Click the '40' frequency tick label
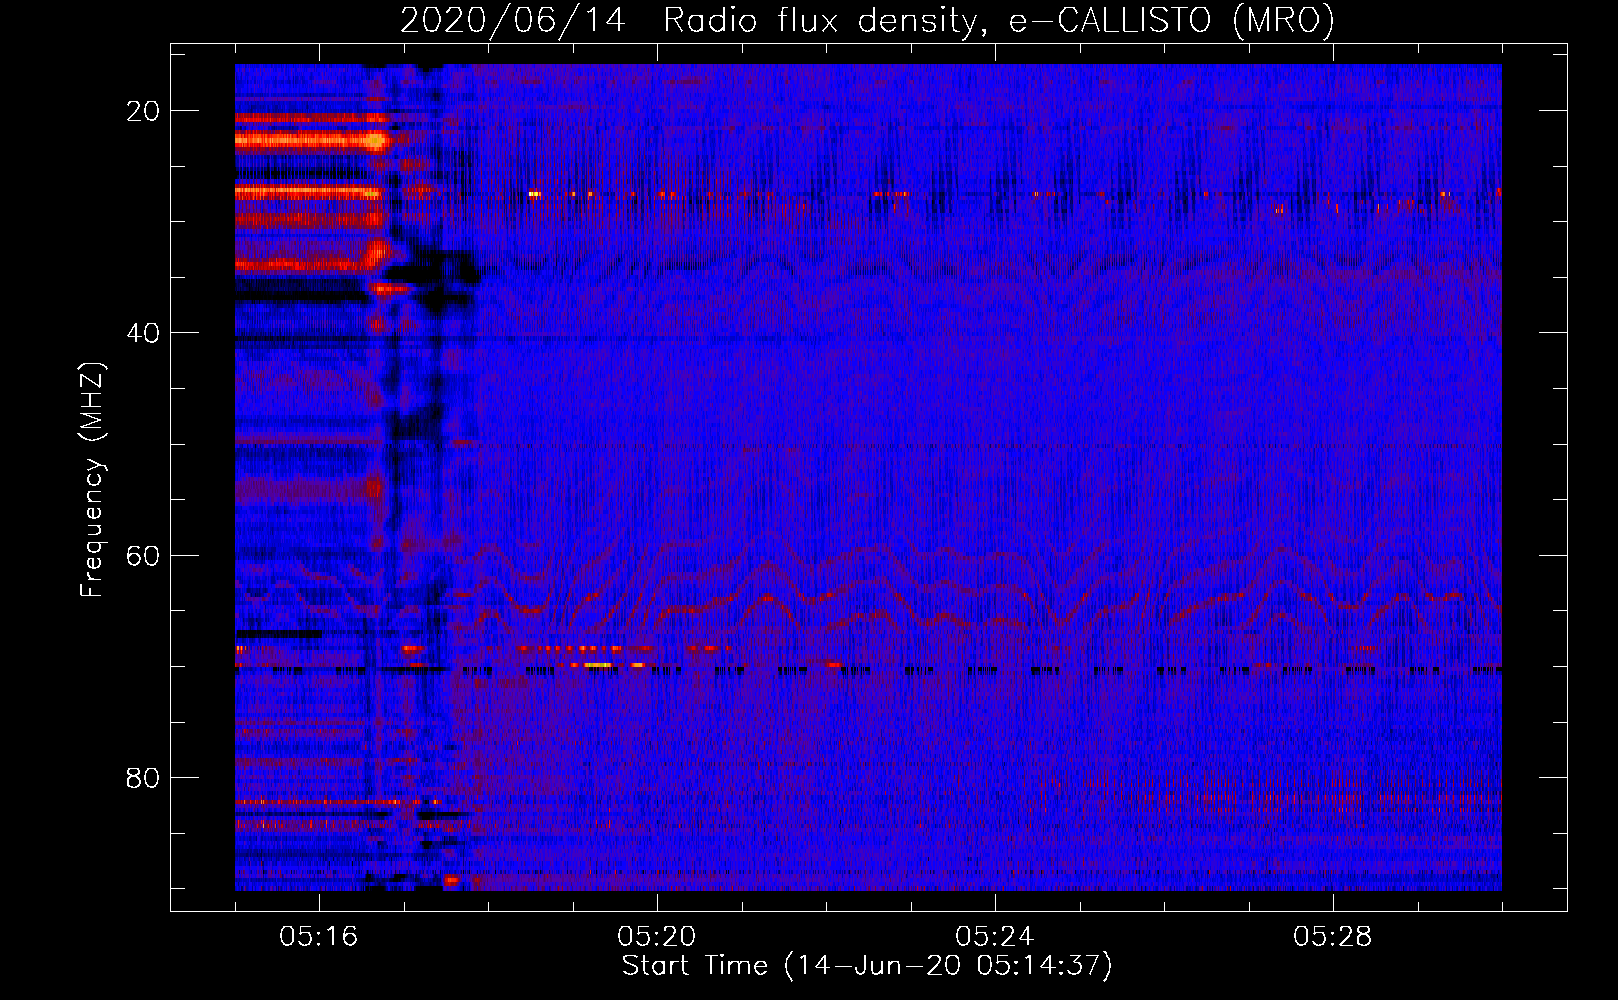1618x1000 pixels. (143, 333)
